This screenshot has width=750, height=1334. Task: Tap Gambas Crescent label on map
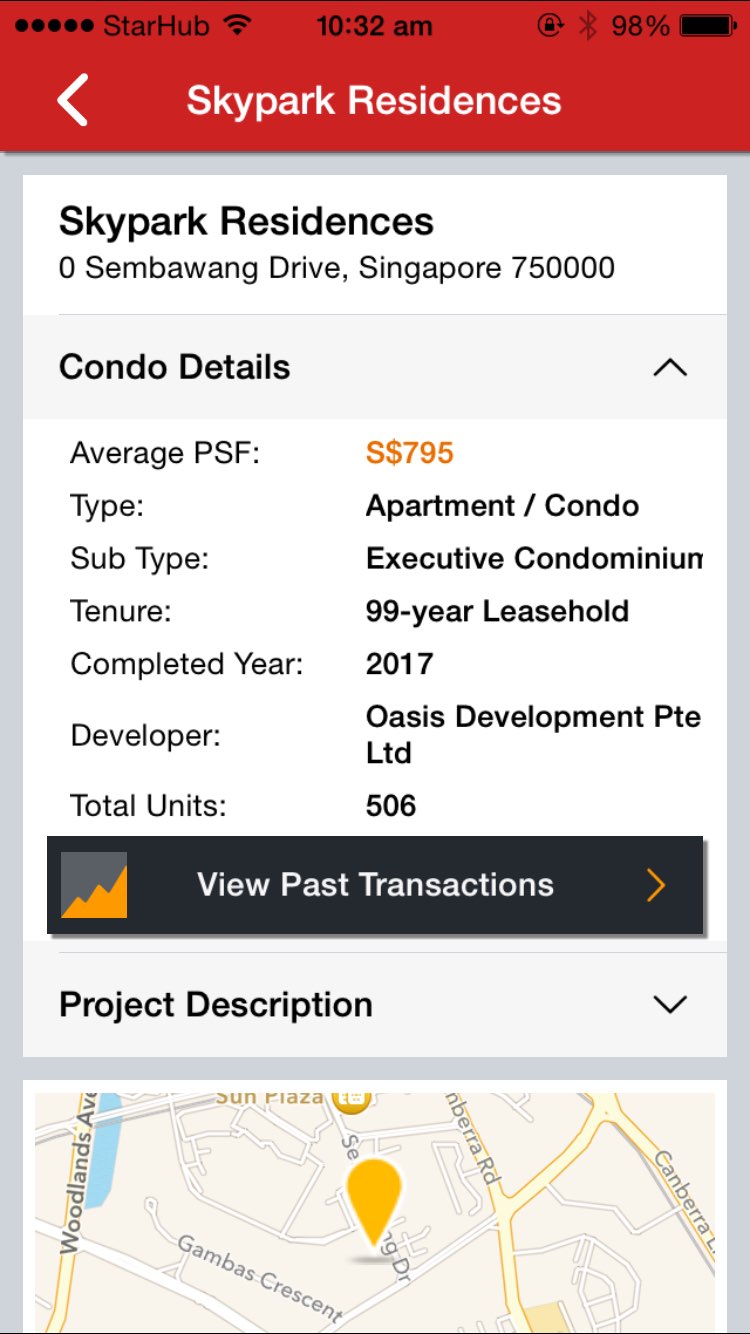pyautogui.click(x=258, y=1276)
